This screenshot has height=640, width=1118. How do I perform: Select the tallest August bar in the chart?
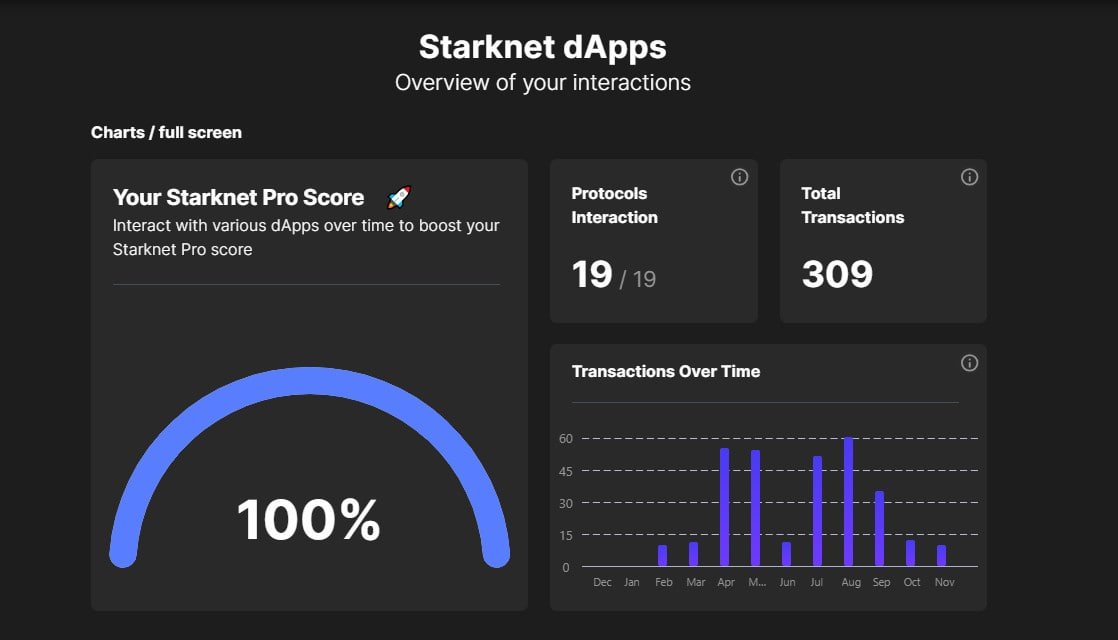(x=849, y=500)
